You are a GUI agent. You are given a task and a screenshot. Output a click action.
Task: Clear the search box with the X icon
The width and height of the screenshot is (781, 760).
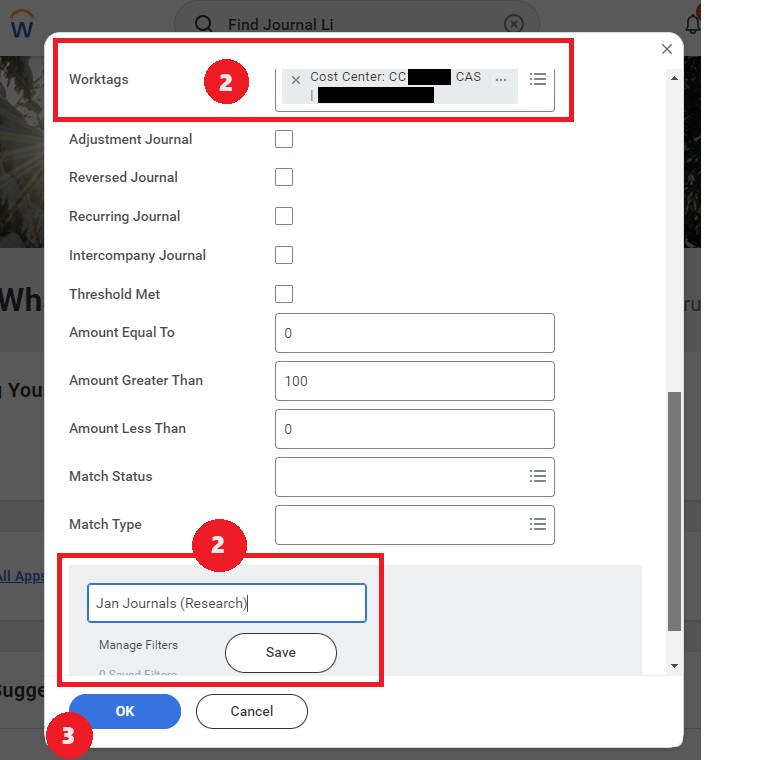click(x=514, y=23)
